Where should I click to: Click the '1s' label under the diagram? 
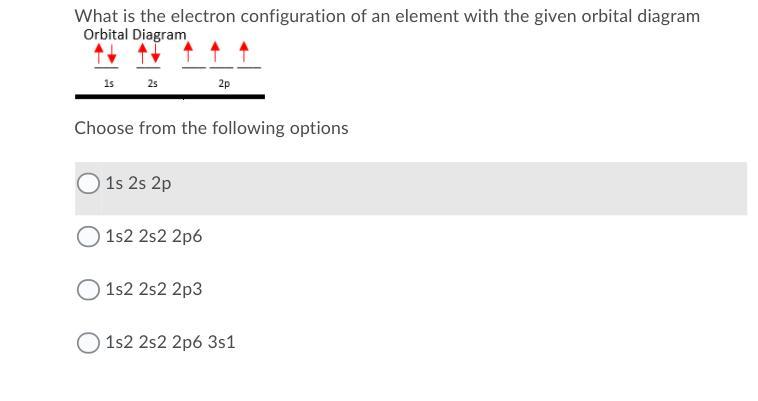pyautogui.click(x=108, y=84)
